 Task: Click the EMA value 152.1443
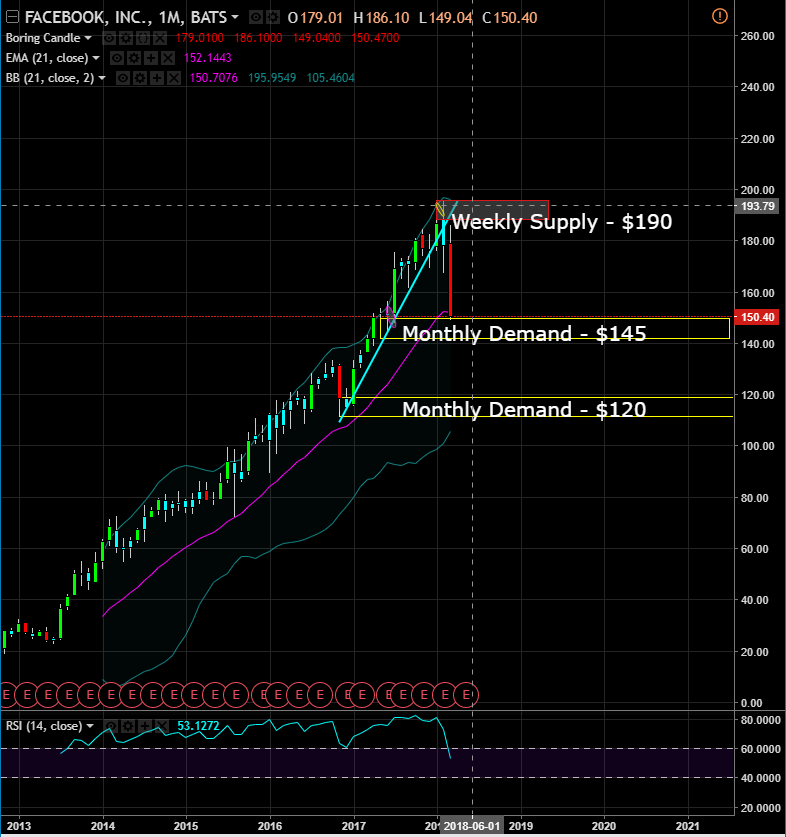(208, 58)
